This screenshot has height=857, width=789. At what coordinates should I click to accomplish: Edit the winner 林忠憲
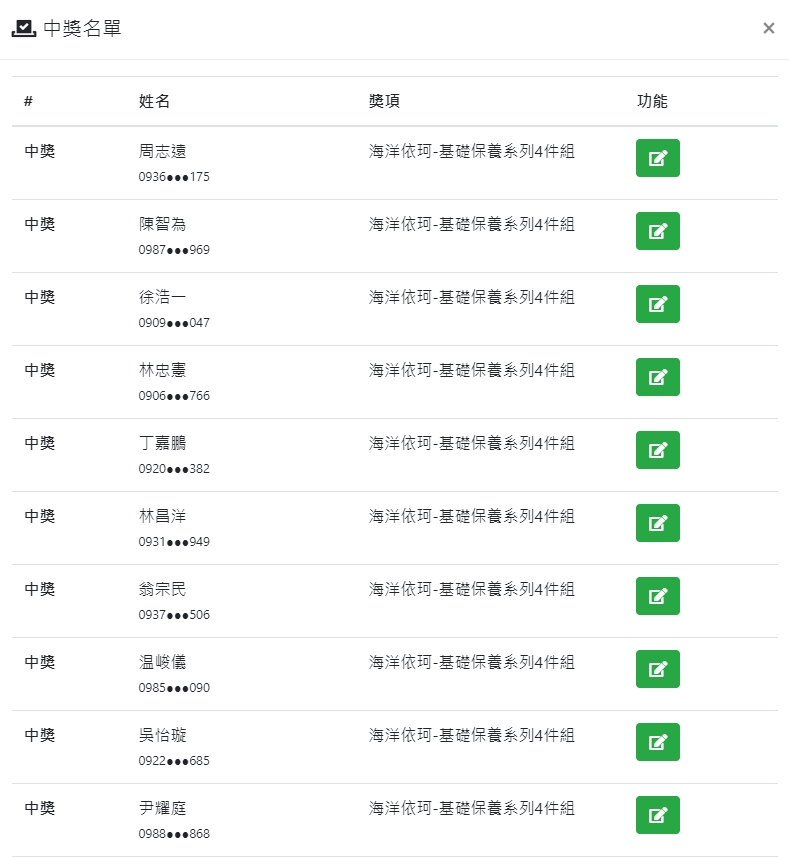pos(657,377)
